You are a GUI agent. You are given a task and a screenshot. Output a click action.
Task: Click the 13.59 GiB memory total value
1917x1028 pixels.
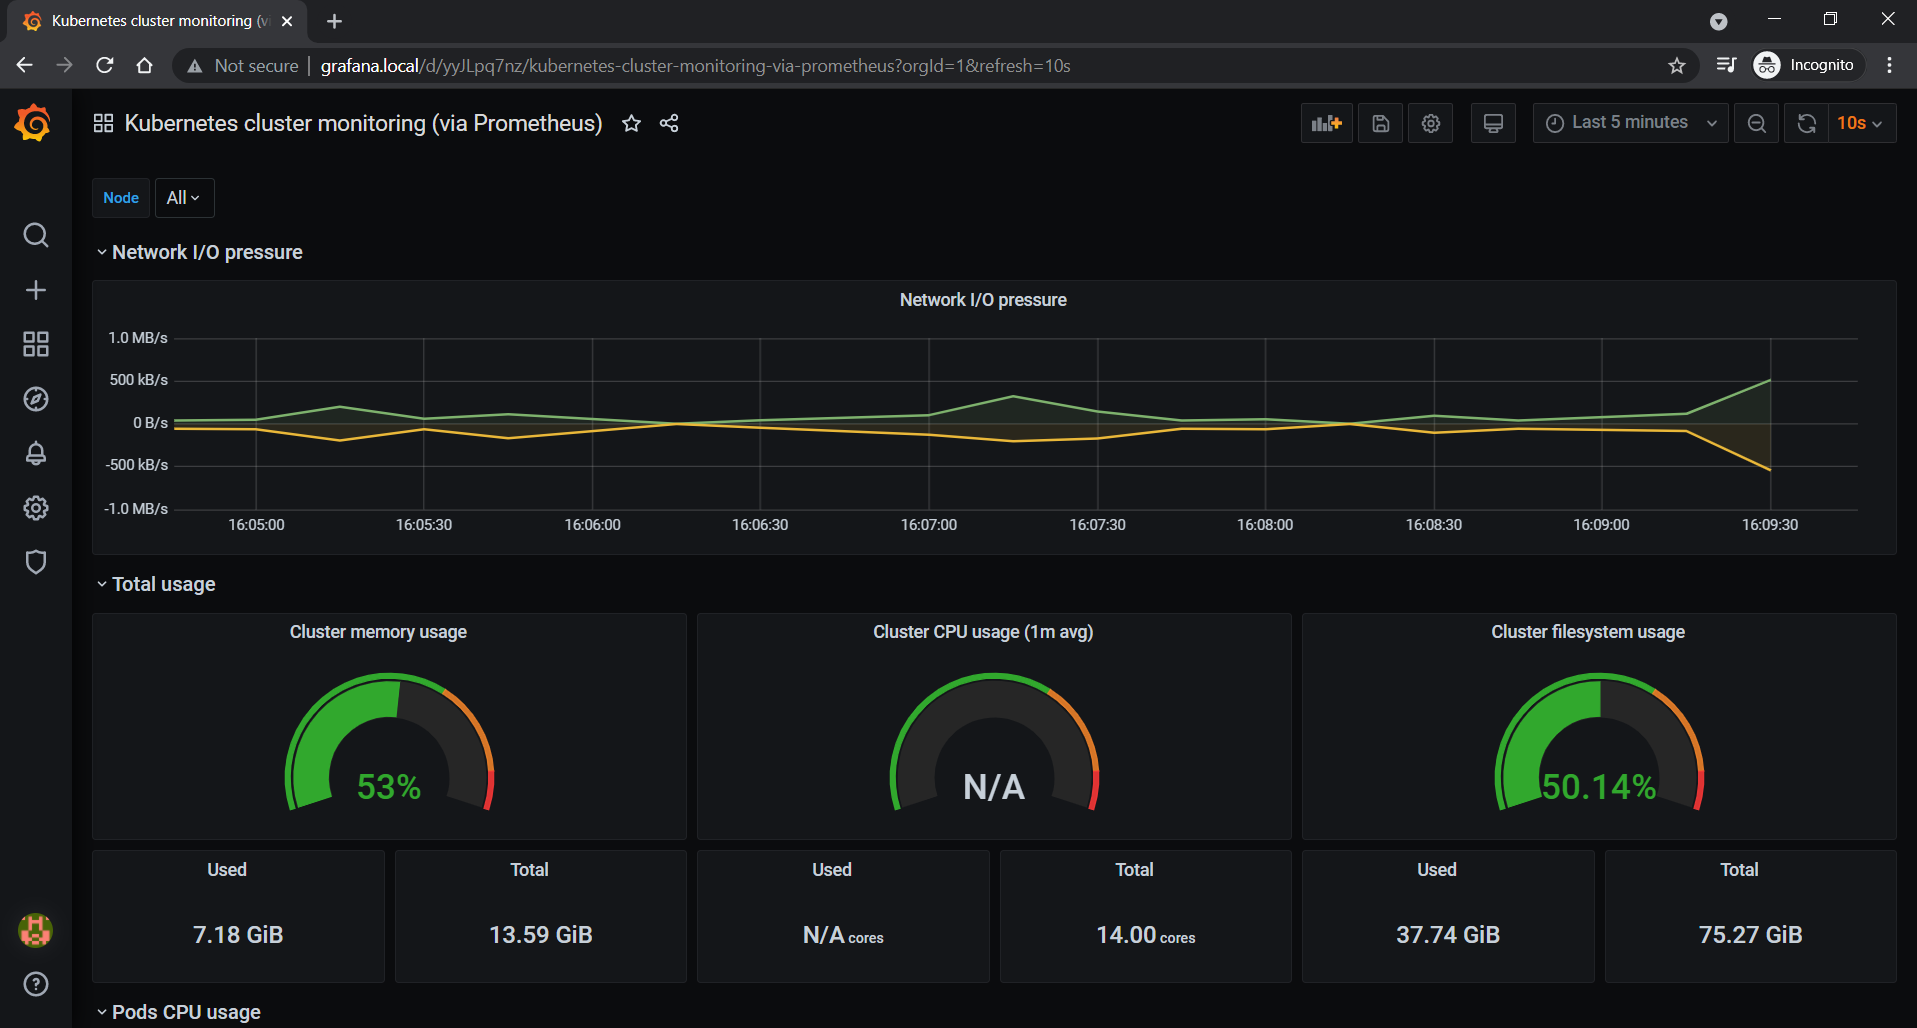coord(541,935)
